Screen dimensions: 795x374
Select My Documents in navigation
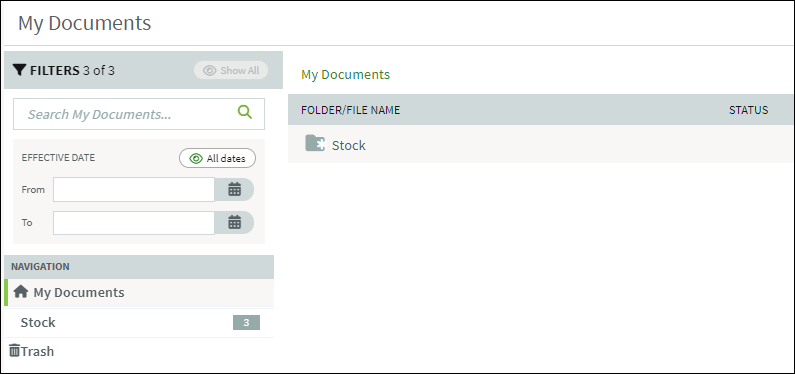click(139, 292)
